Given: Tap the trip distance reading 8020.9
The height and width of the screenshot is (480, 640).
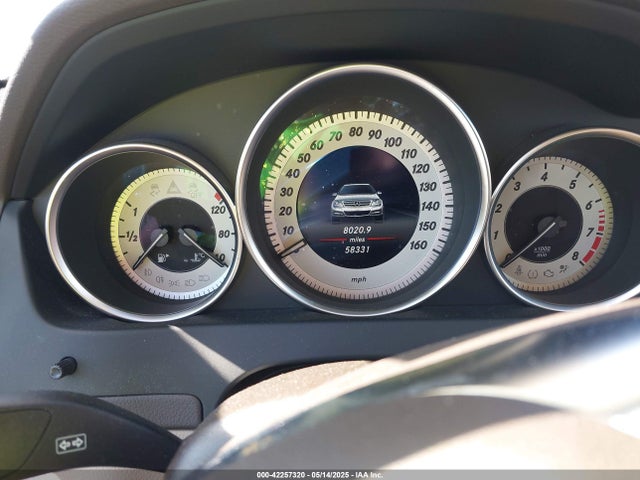Looking at the screenshot, I should 357,230.
